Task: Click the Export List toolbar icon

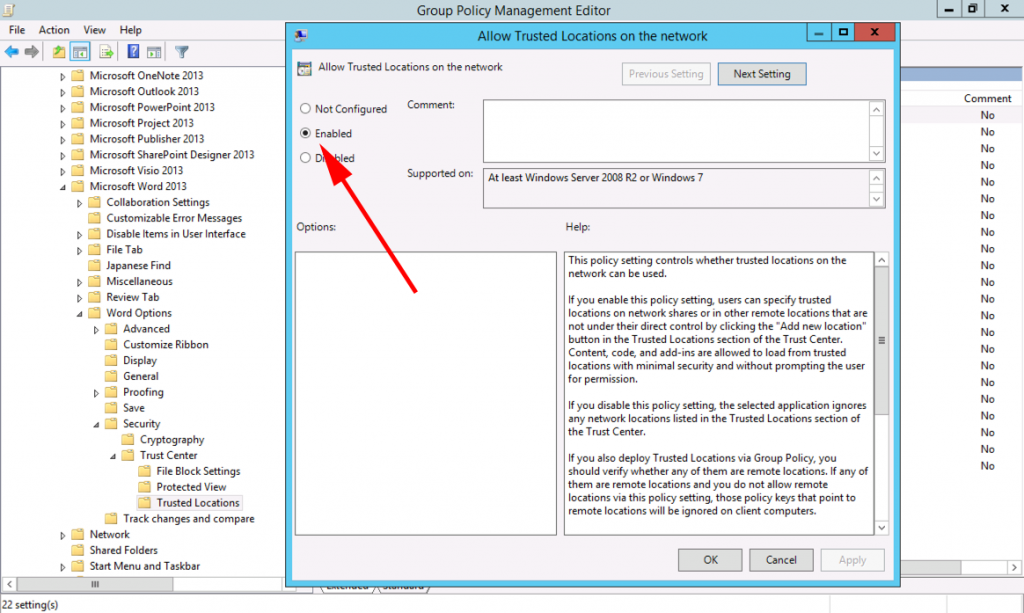Action: (106, 52)
